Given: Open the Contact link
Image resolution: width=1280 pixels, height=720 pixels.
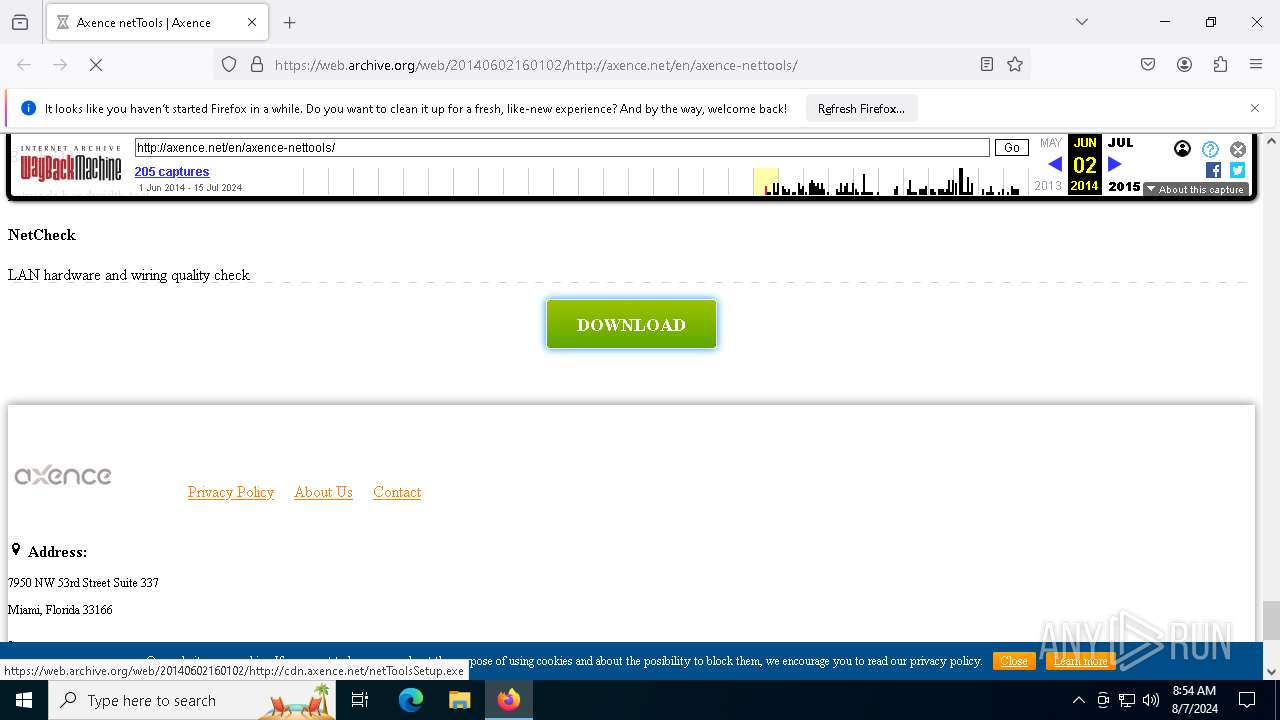Looking at the screenshot, I should pos(397,492).
